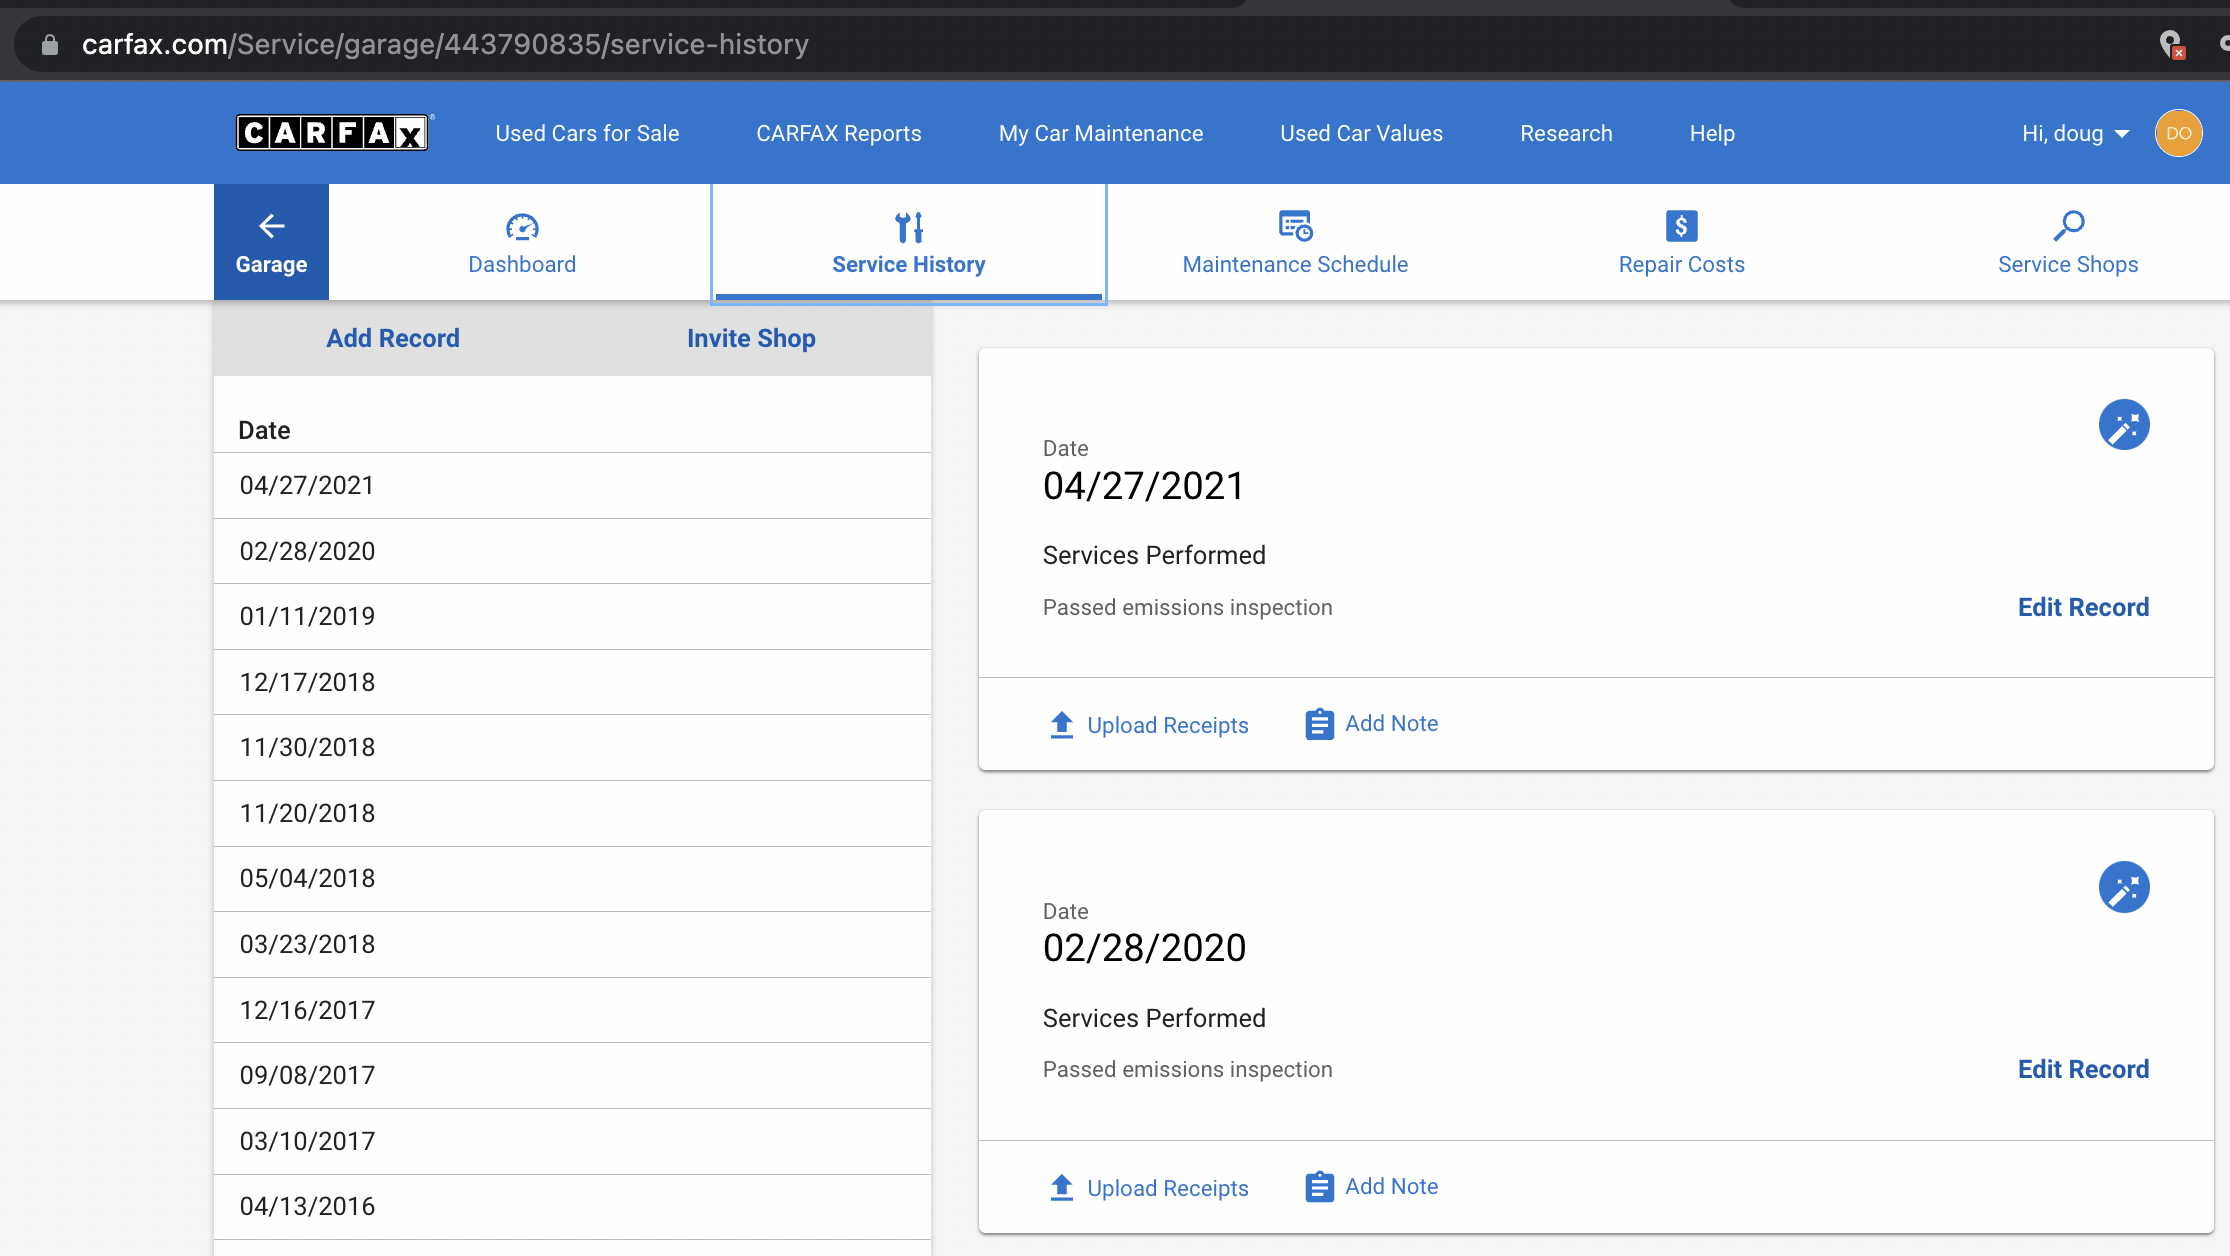Switch to the Repair Costs tab
Screen dimensions: 2230x1256
1682,242
